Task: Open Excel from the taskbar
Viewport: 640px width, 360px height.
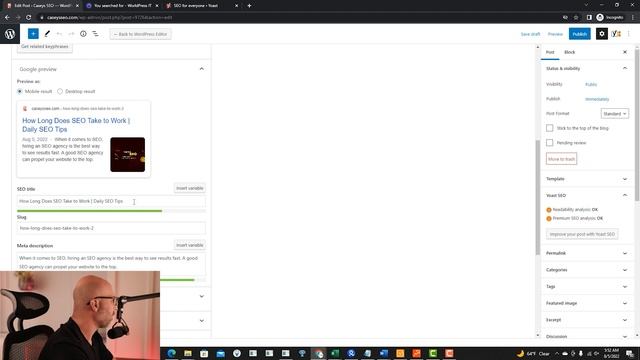Action: (x=335, y=353)
